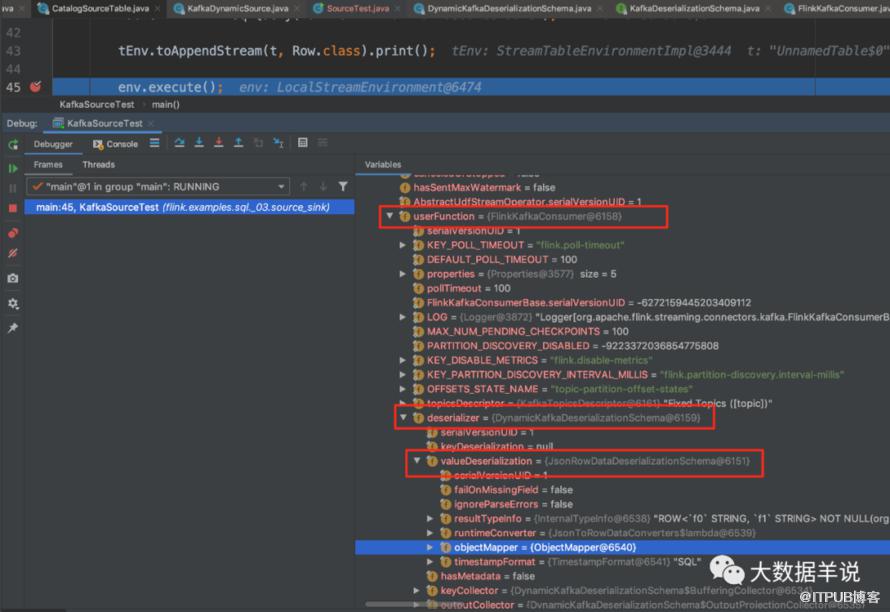This screenshot has height=612, width=890.
Task: Click main() in the editor breadcrumb
Action: (x=165, y=104)
